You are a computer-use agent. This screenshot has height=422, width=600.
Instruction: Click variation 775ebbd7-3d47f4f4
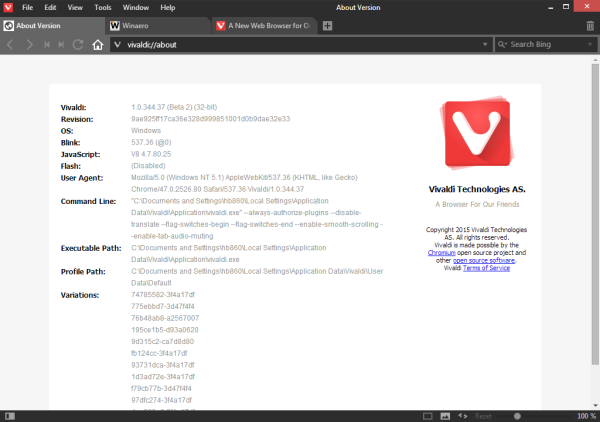(x=163, y=306)
